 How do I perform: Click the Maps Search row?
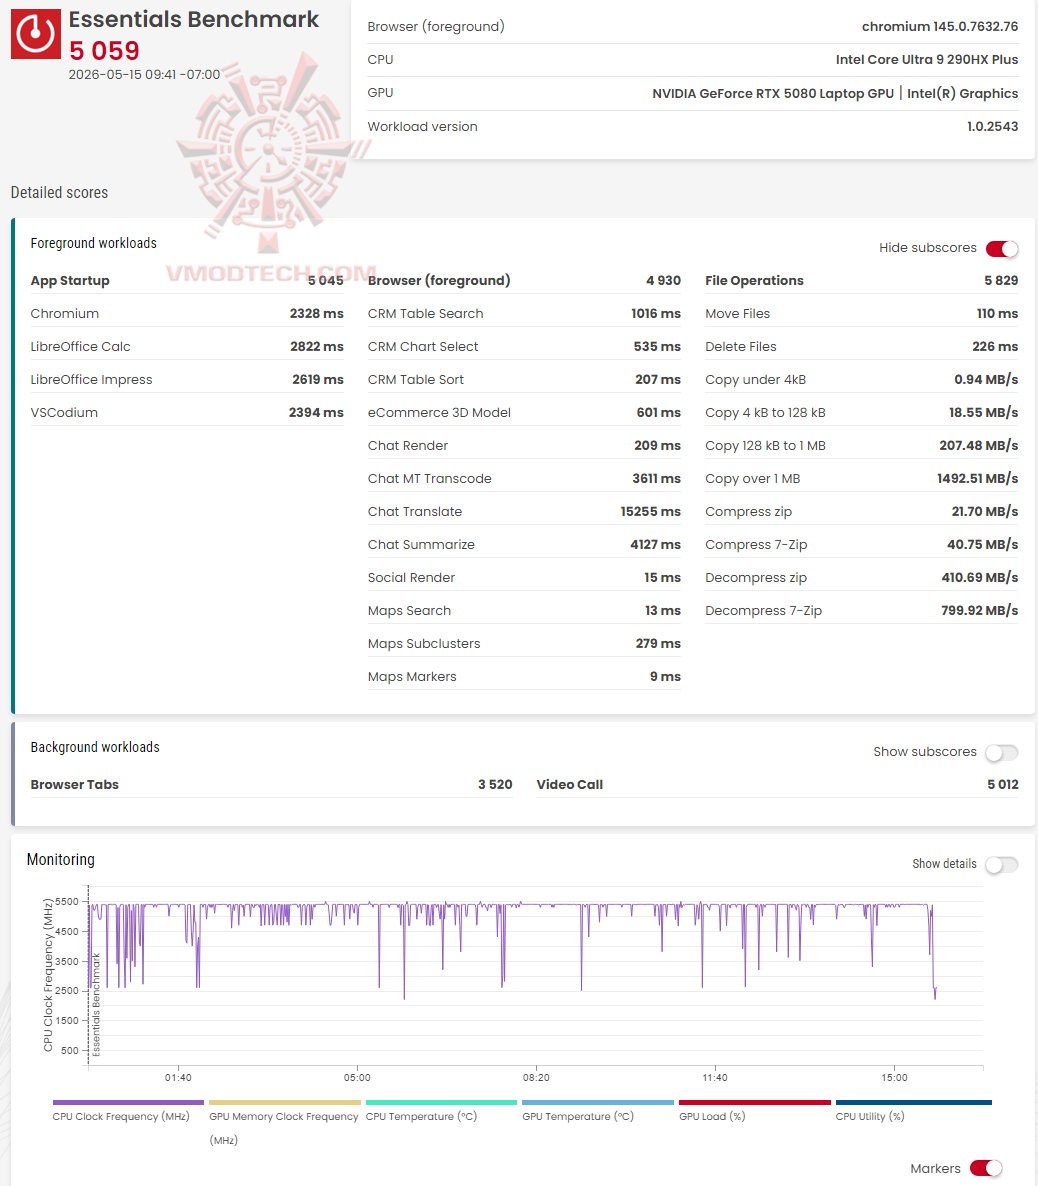point(524,610)
